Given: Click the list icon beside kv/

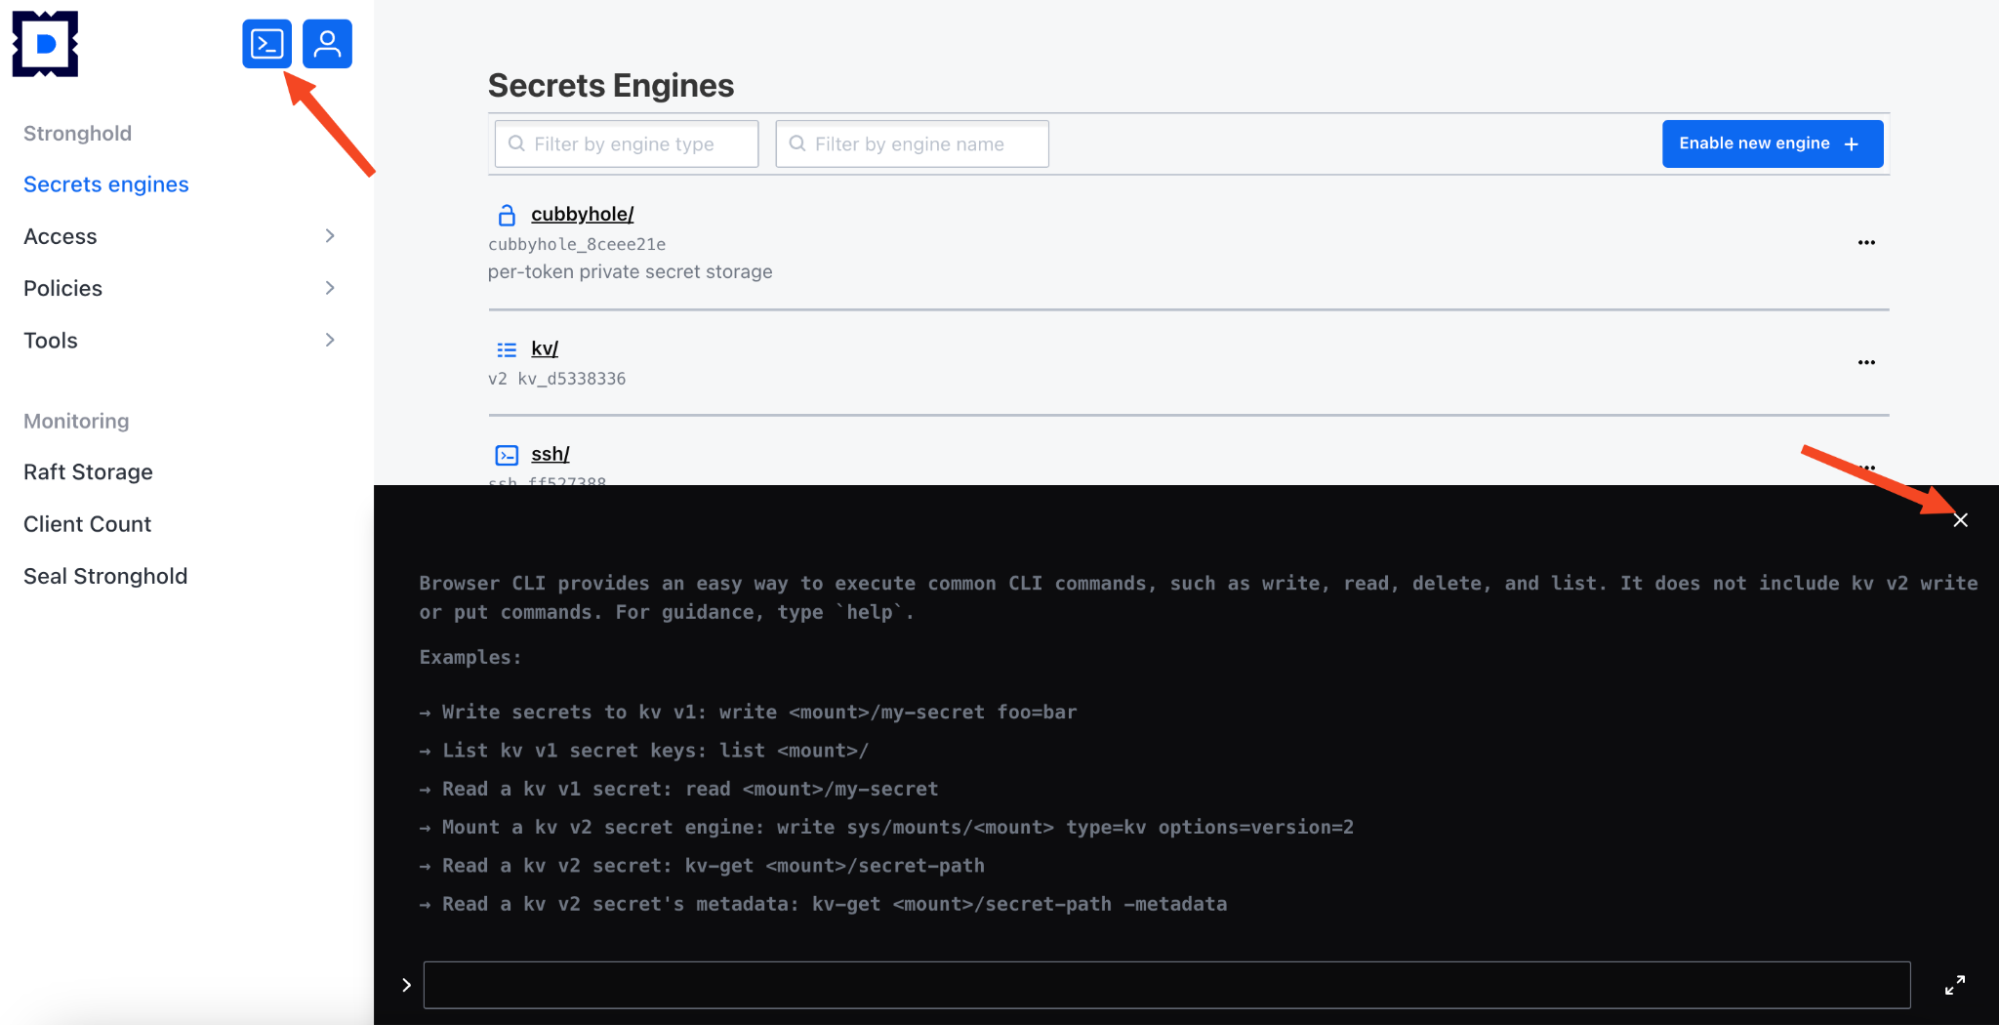Looking at the screenshot, I should pos(507,349).
